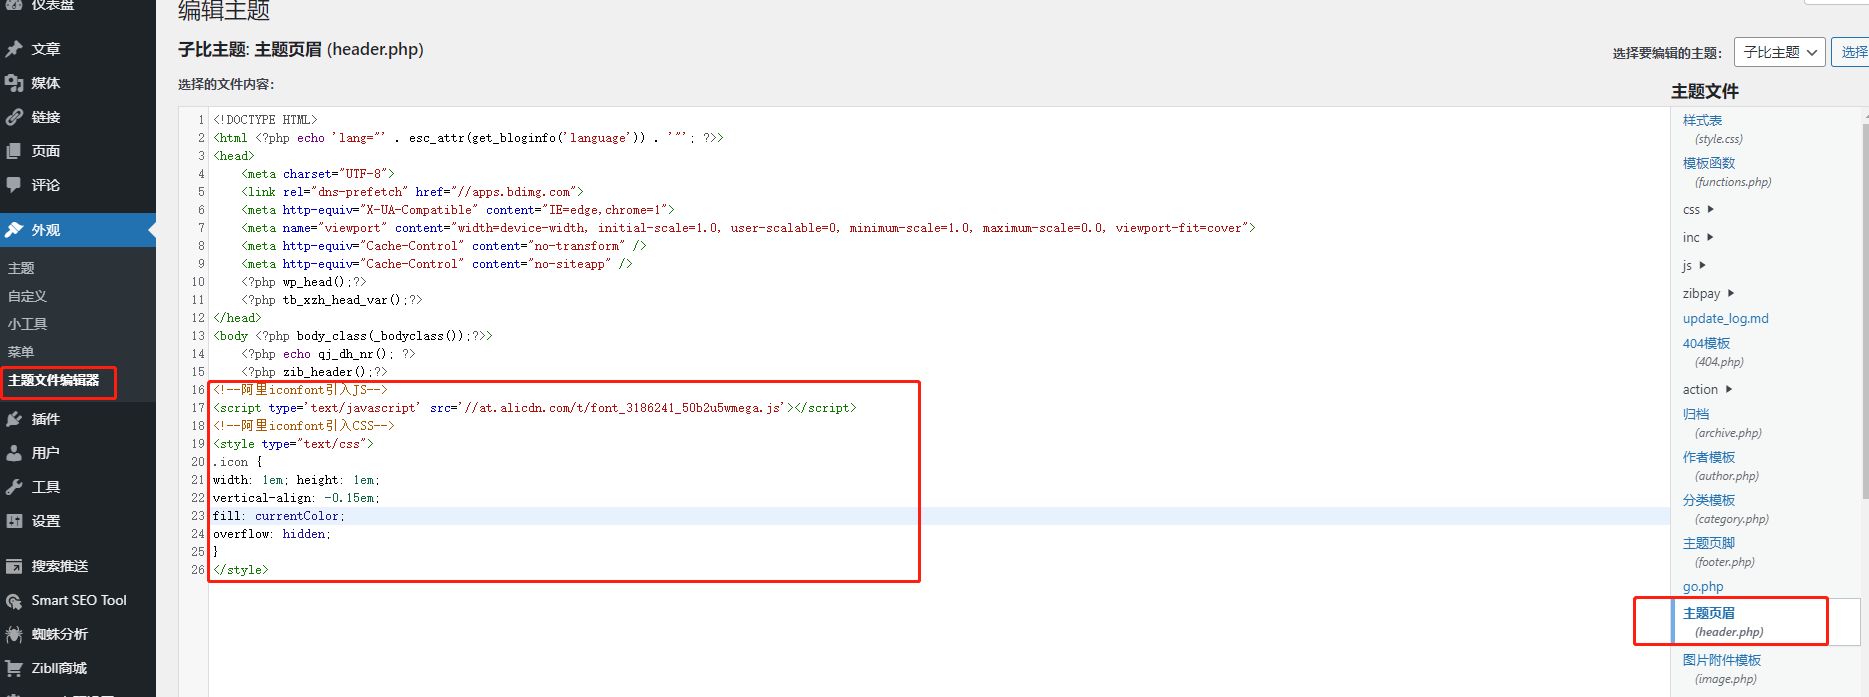Expand the inc folder arrow
1869x697 pixels.
[x=1710, y=237]
